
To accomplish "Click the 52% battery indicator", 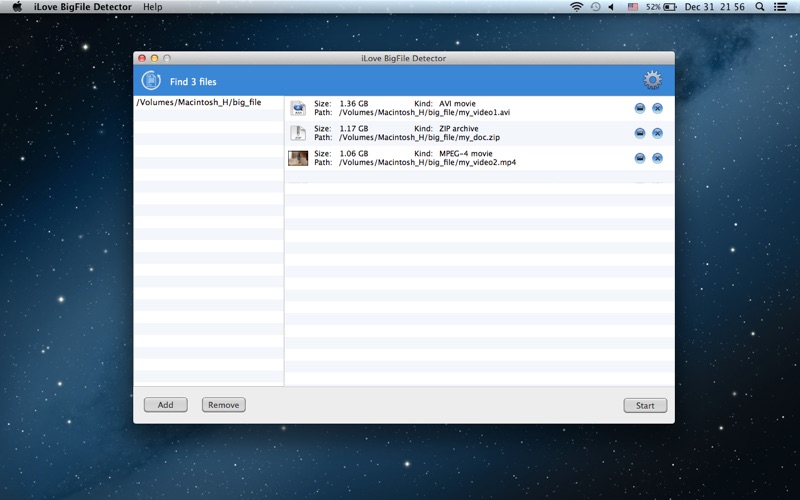I will tap(661, 7).
